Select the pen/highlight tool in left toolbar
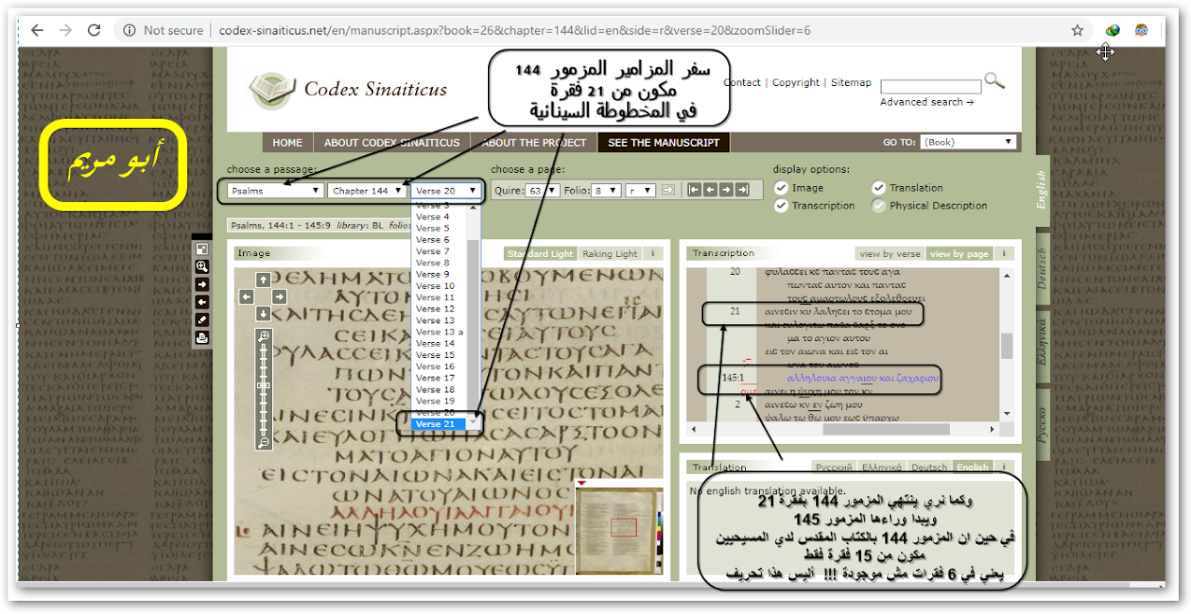 tap(202, 320)
